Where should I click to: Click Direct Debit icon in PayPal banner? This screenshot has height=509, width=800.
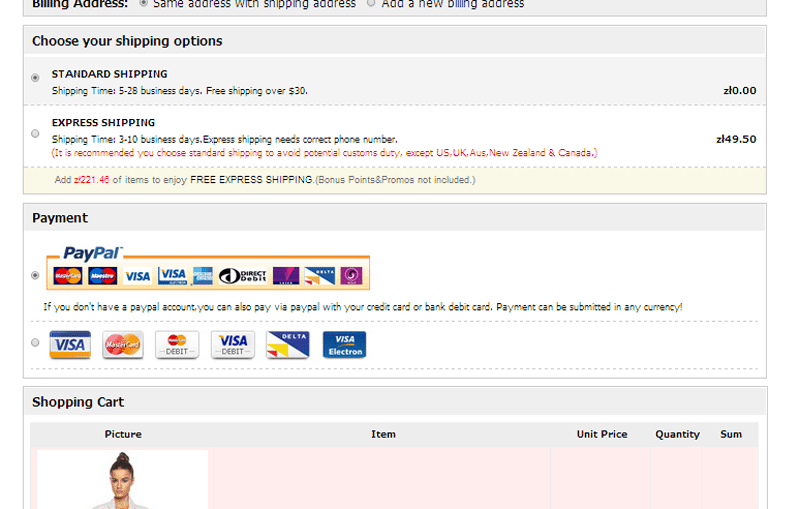point(243,276)
